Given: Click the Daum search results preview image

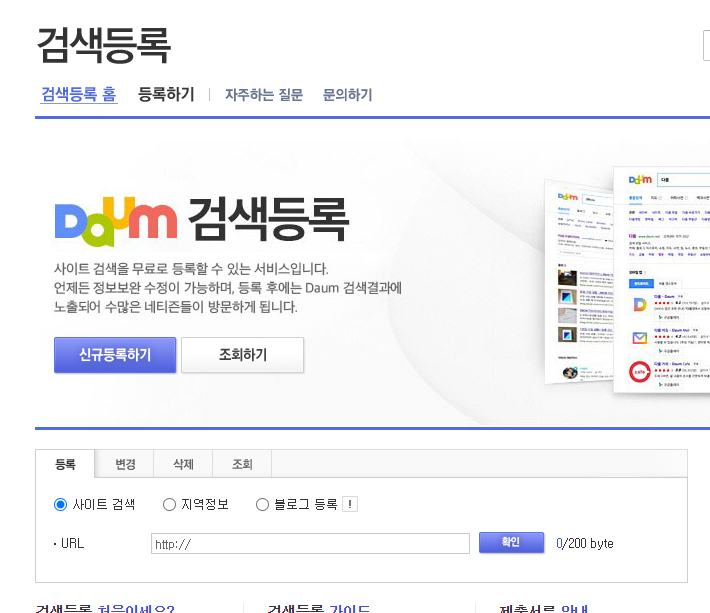Looking at the screenshot, I should (627, 281).
